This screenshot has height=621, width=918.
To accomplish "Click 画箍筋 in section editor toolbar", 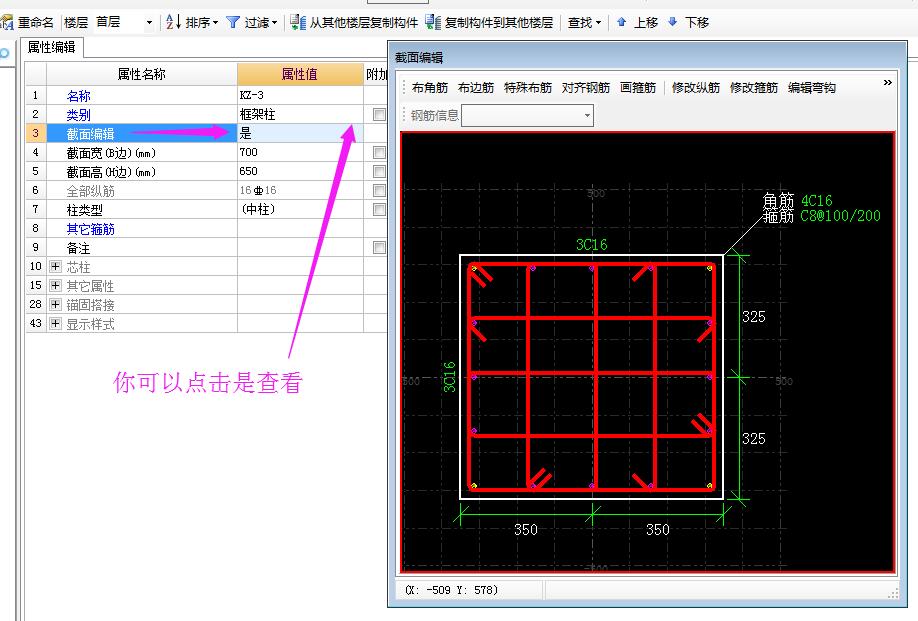I will 638,88.
